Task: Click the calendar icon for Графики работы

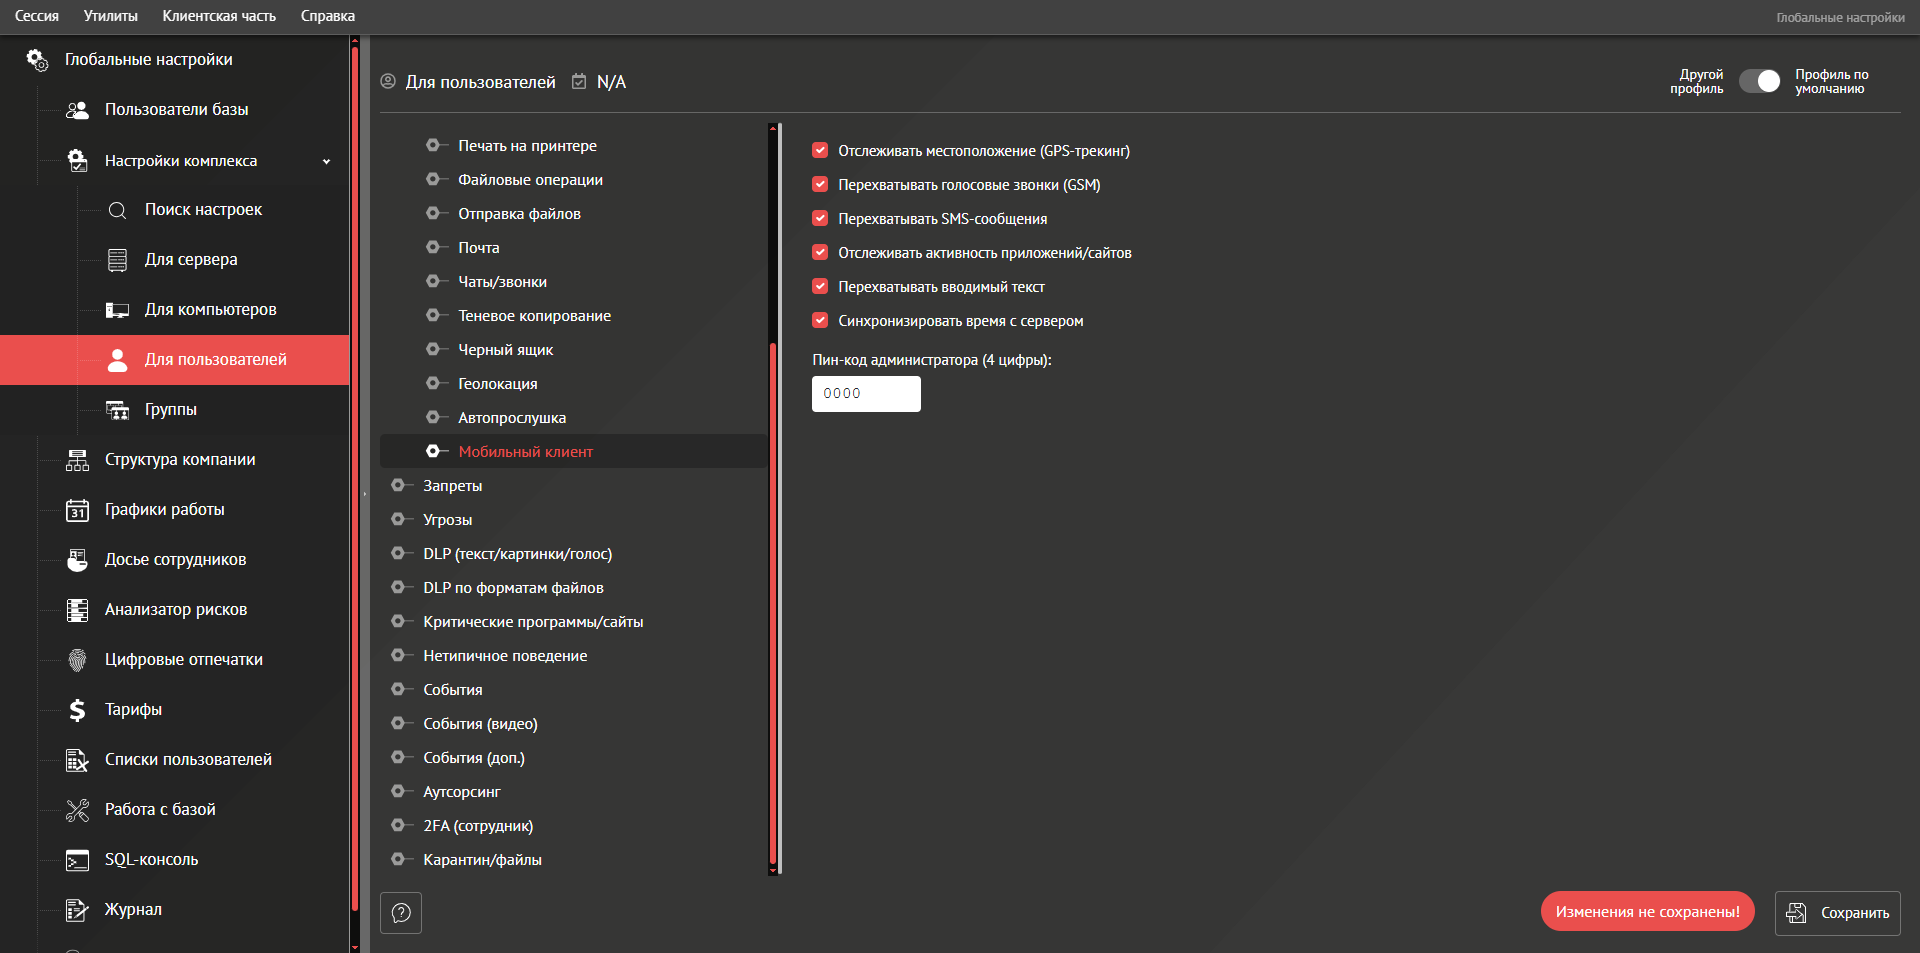Action: click(x=77, y=510)
